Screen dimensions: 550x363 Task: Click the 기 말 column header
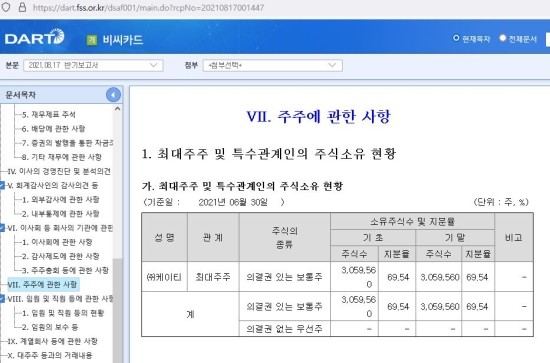pos(455,237)
